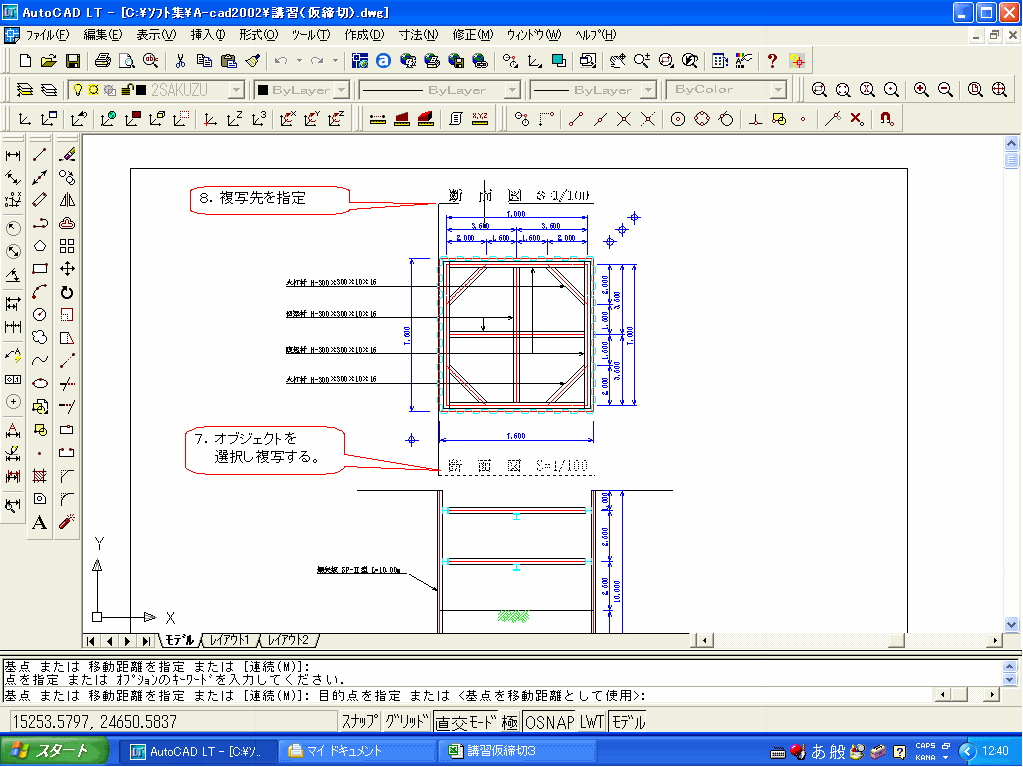Expand the Redo history dropdown arrow
The height and width of the screenshot is (767, 1023).
[x=335, y=61]
